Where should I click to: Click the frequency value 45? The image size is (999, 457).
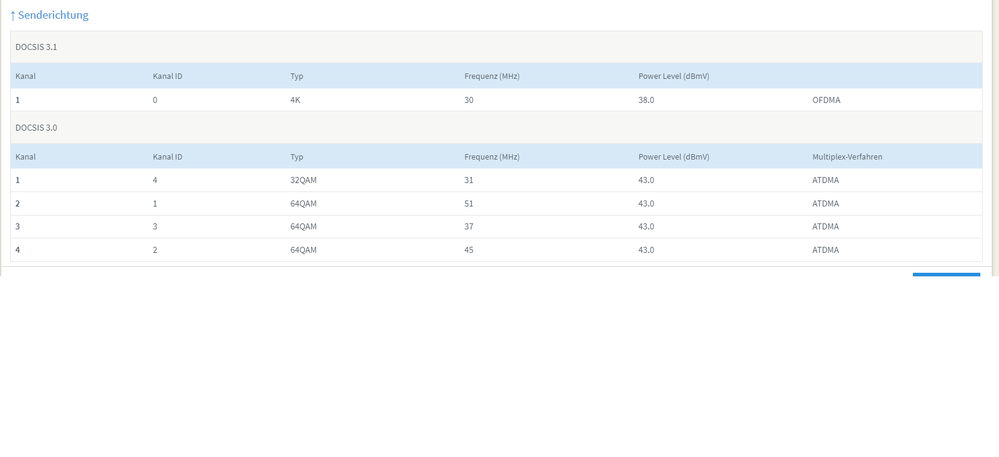(469, 250)
